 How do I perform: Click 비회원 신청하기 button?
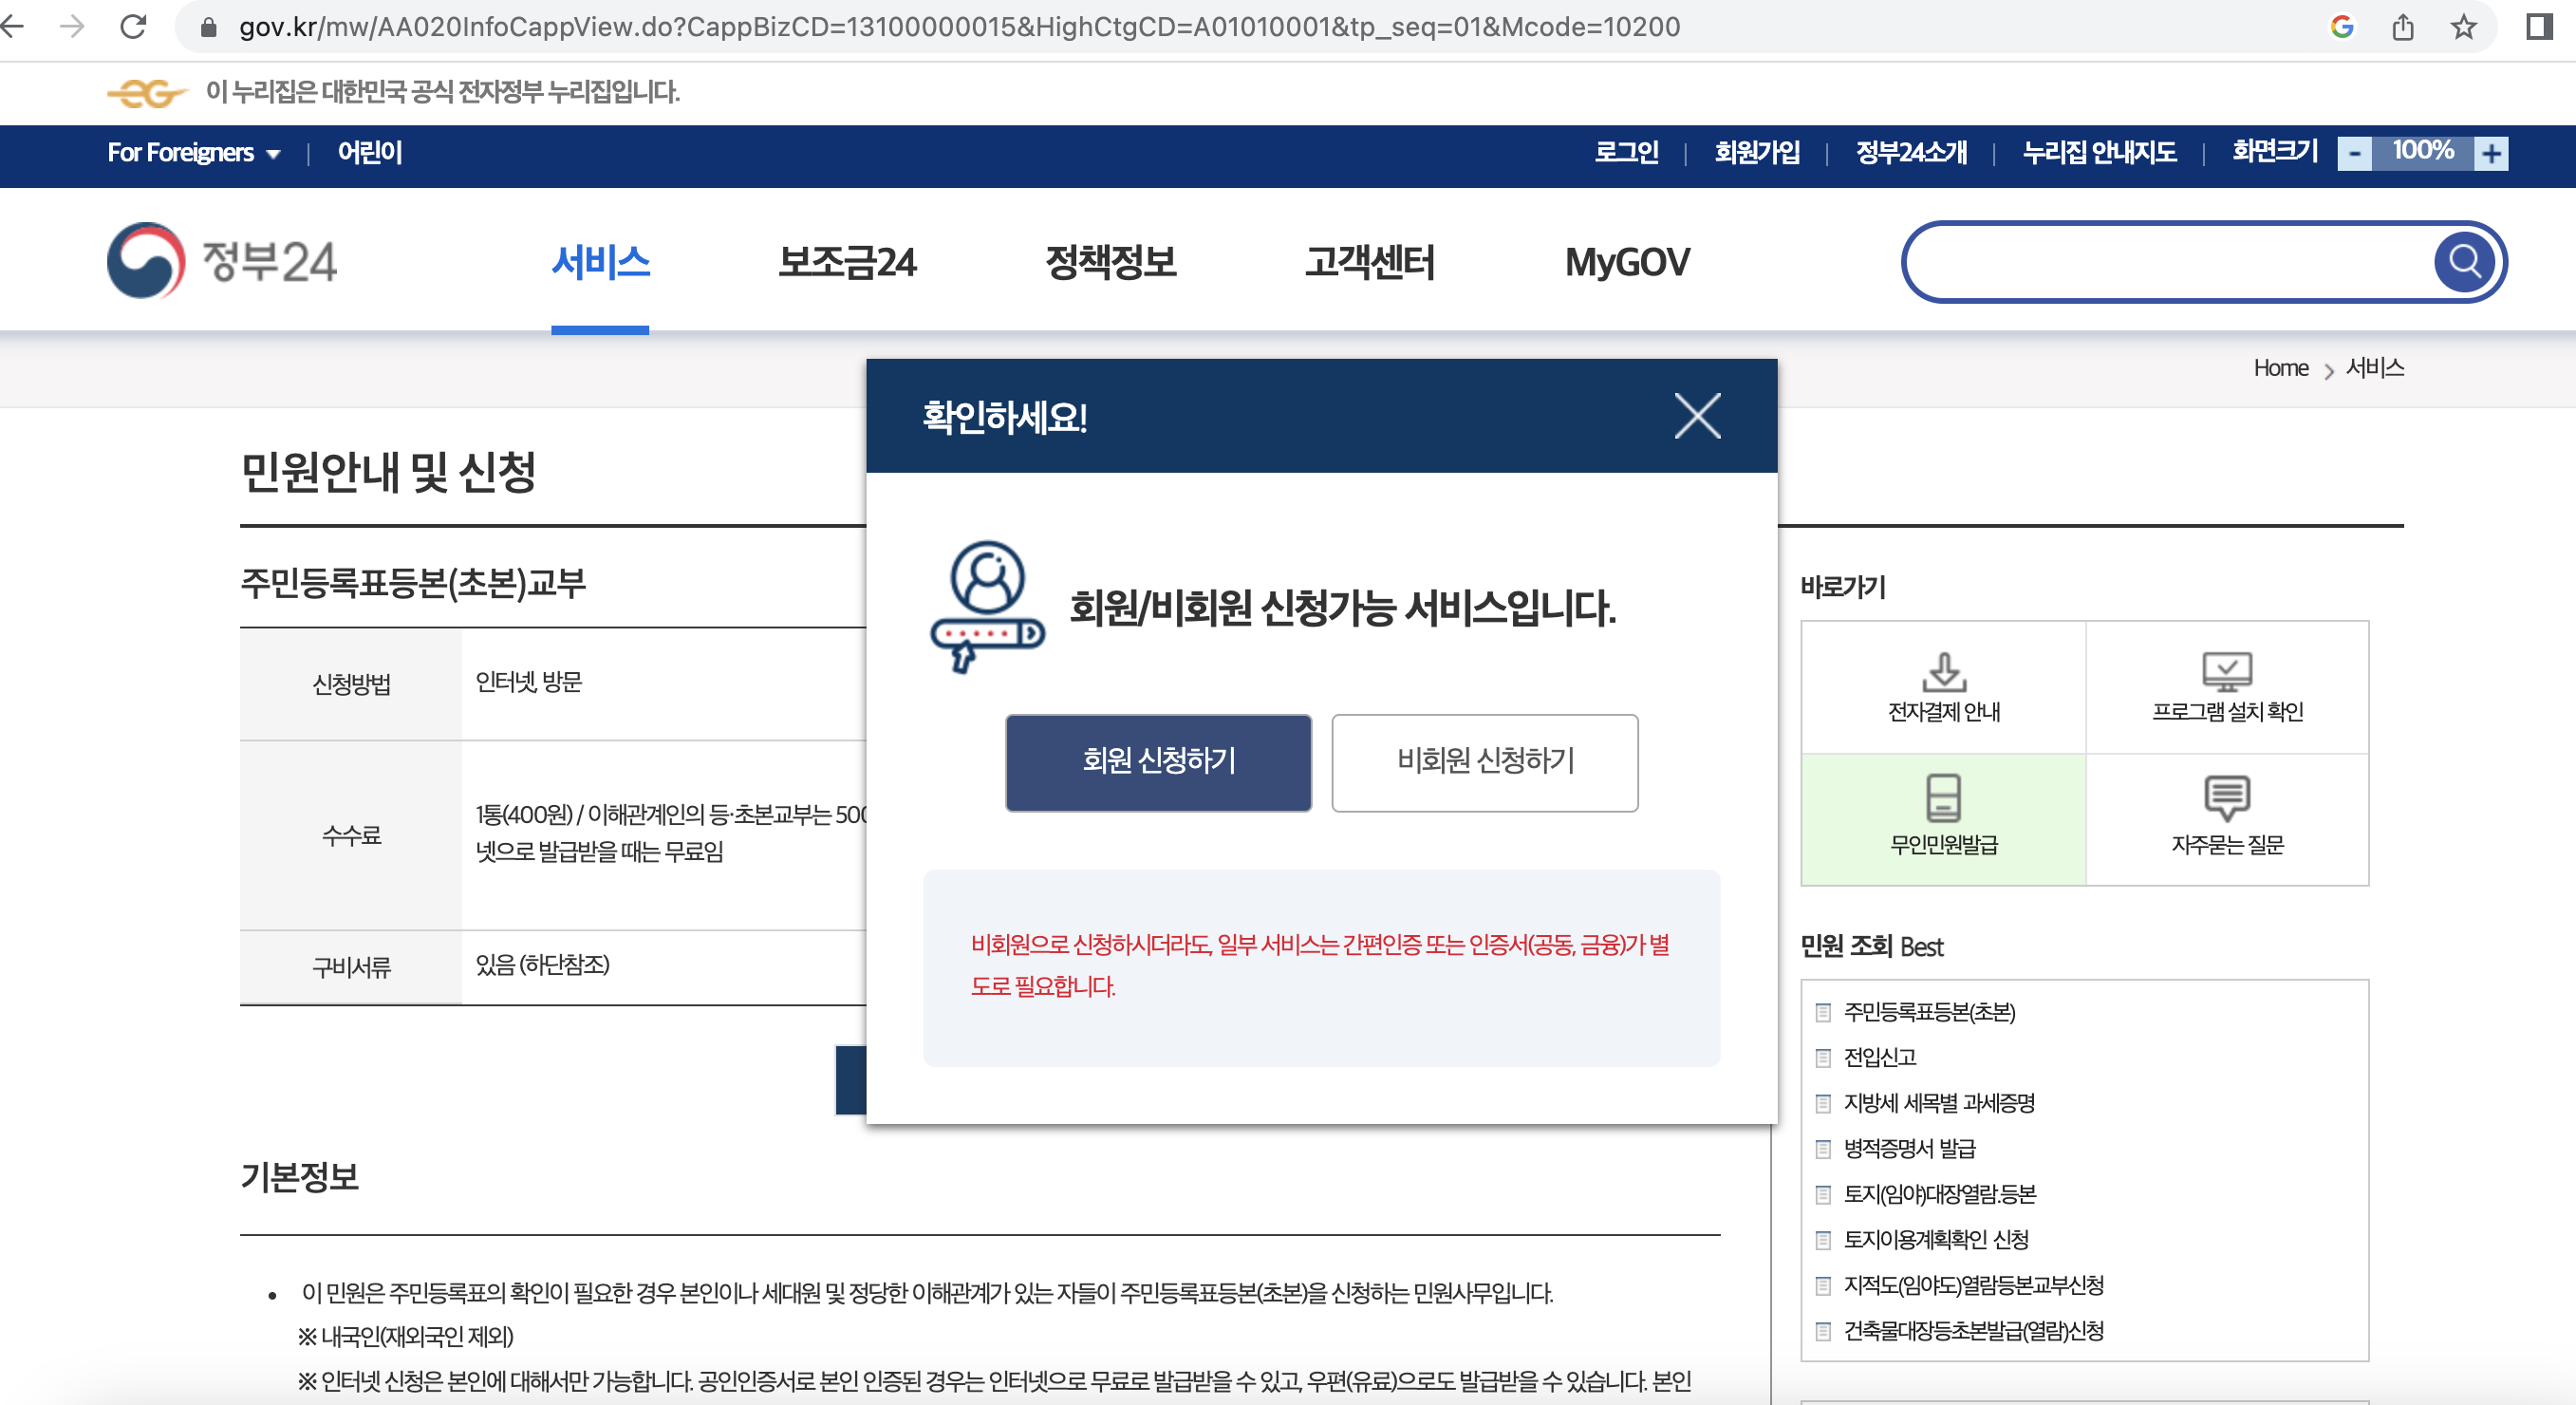(x=1484, y=762)
